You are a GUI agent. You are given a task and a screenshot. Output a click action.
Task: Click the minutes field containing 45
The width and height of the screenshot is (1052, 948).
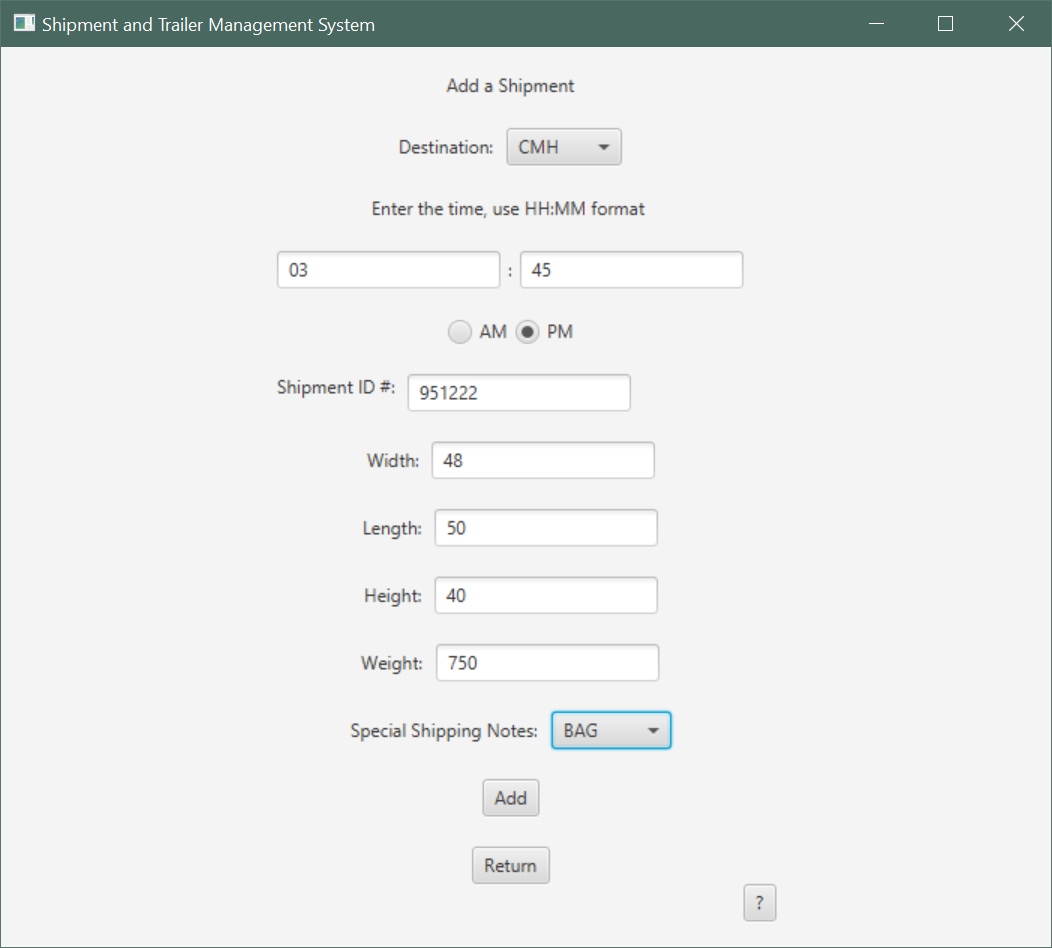(631, 269)
